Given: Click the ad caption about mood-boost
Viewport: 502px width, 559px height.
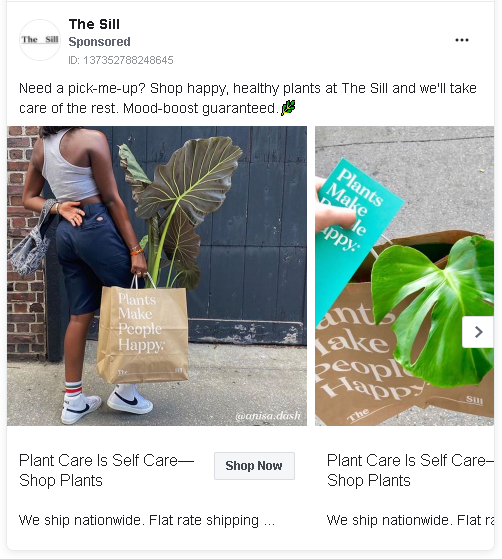Looking at the screenshot, I should 248,98.
